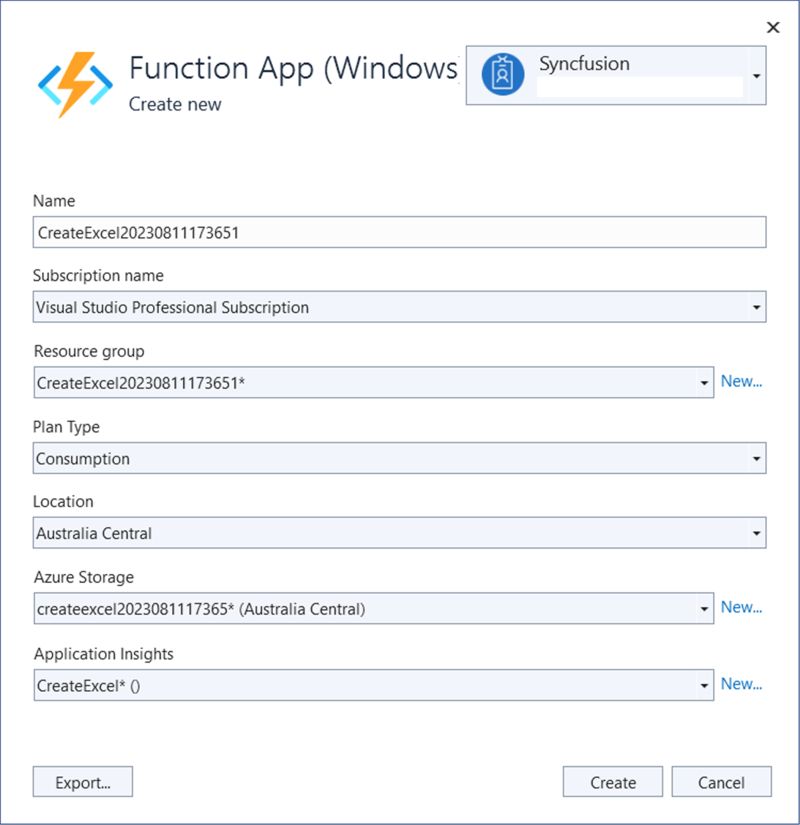
Task: Expand the Location dropdown
Action: (757, 533)
